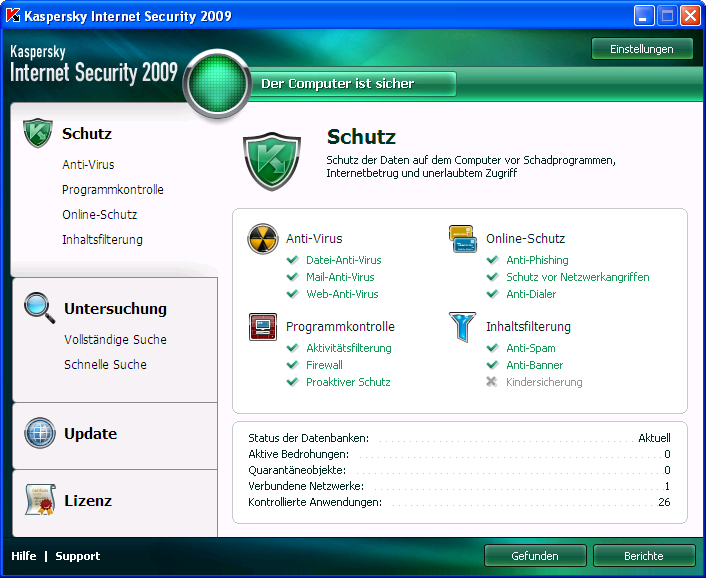Select Programmkontrolle in the sidebar
Screen dimensions: 706x578
tap(113, 190)
